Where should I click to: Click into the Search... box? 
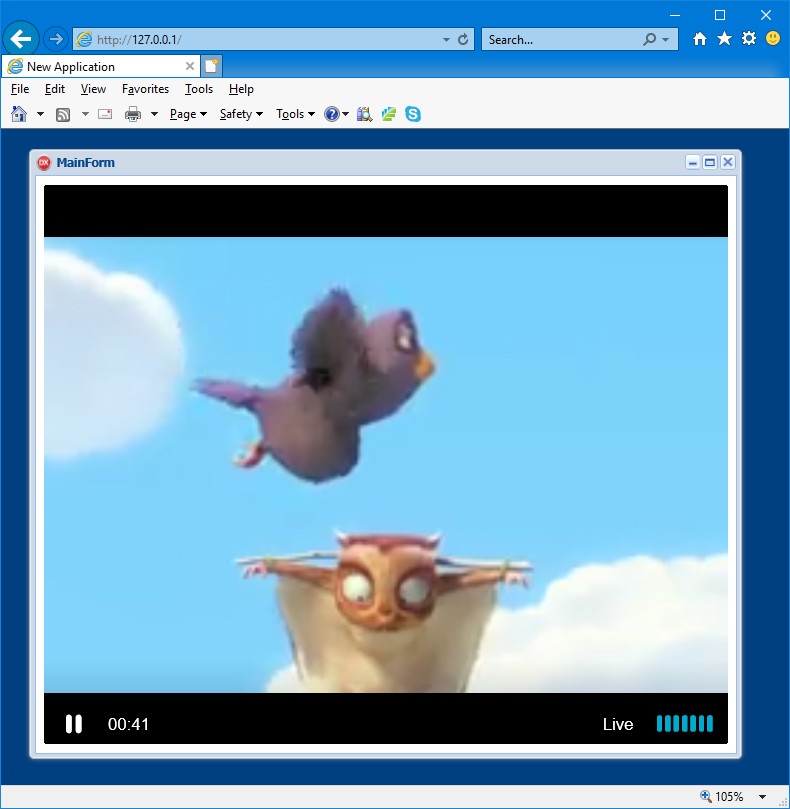562,40
